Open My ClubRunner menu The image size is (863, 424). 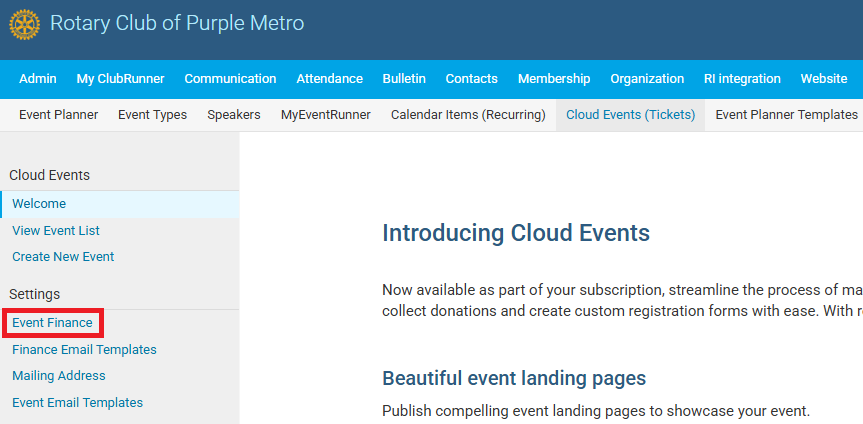point(121,79)
